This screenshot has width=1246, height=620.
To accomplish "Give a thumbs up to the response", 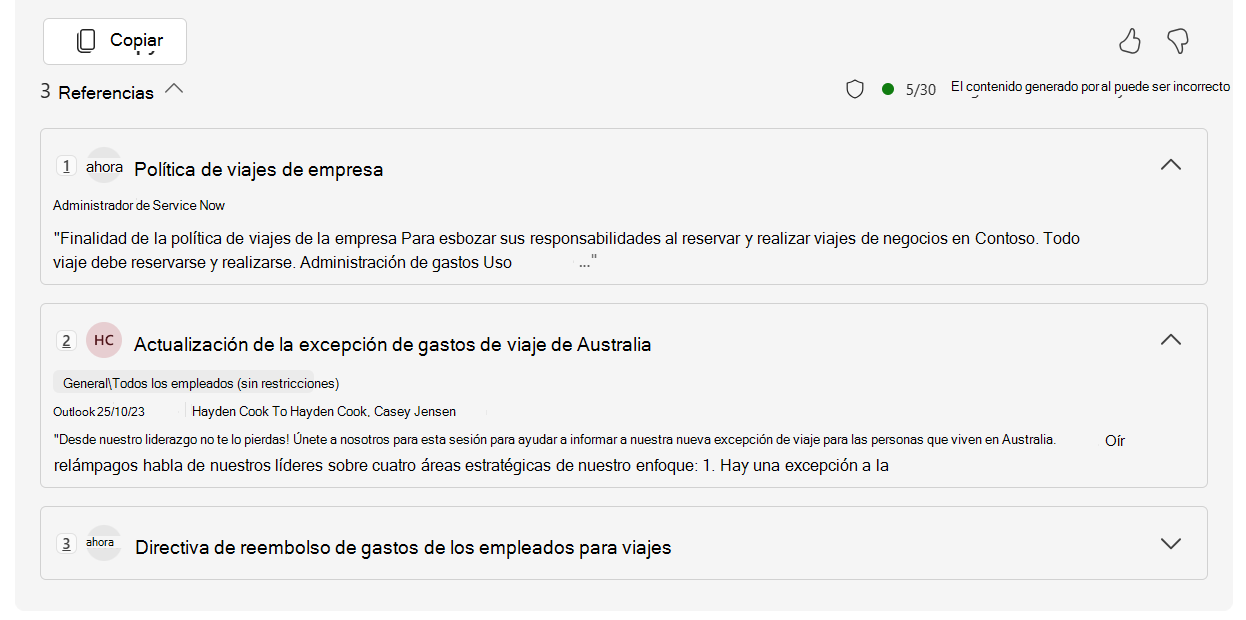I will point(1130,41).
